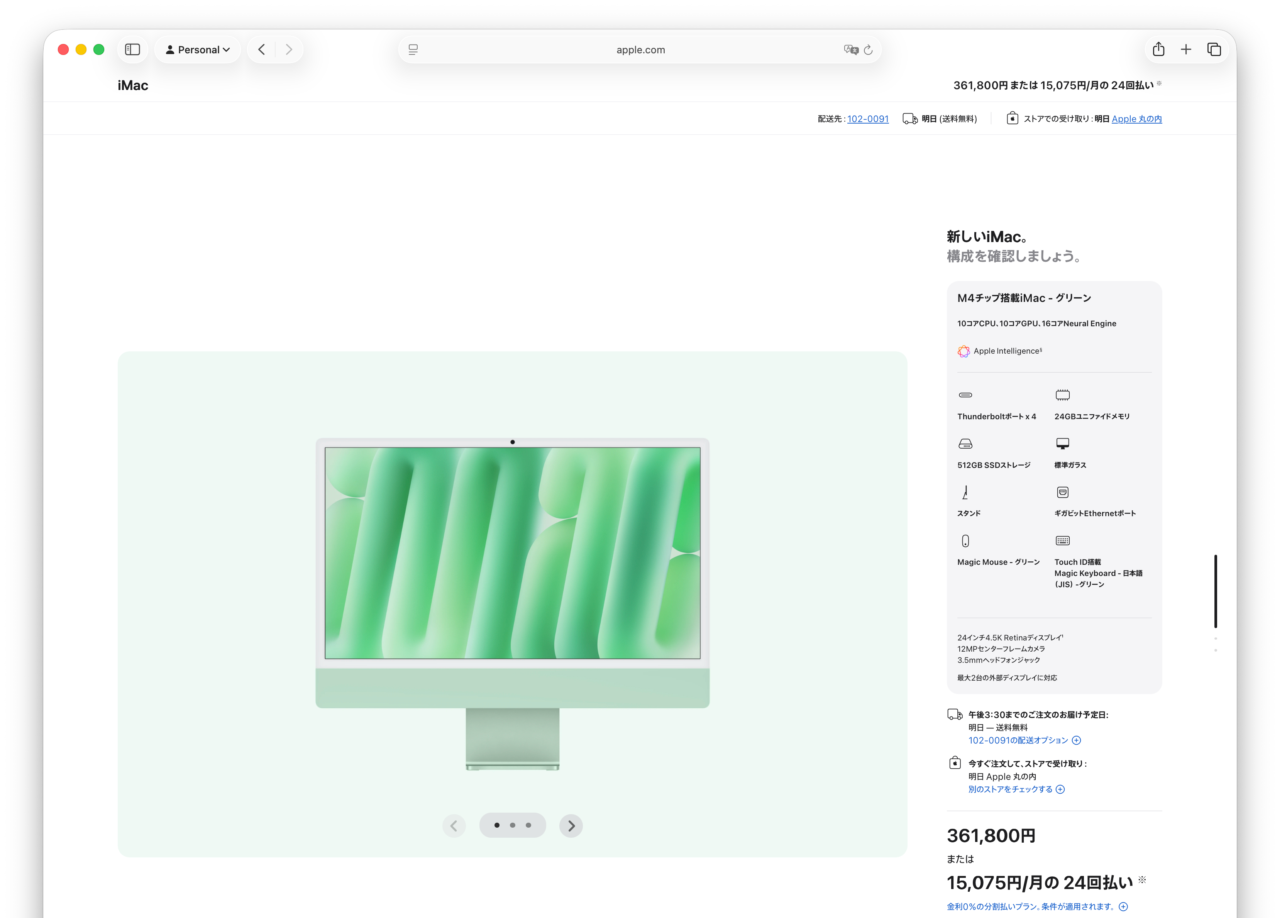Viewport: 1280px width, 918px height.
Task: Open the Share menu
Action: [x=1158, y=49]
